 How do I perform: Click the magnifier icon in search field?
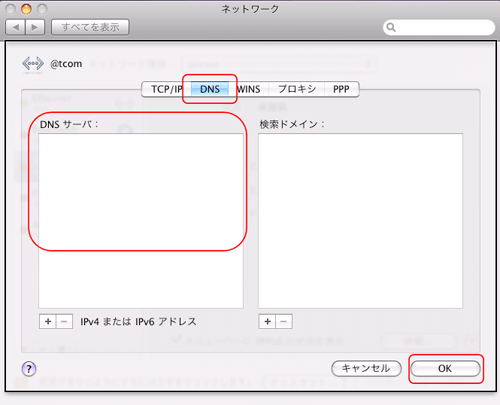pyautogui.click(x=391, y=27)
